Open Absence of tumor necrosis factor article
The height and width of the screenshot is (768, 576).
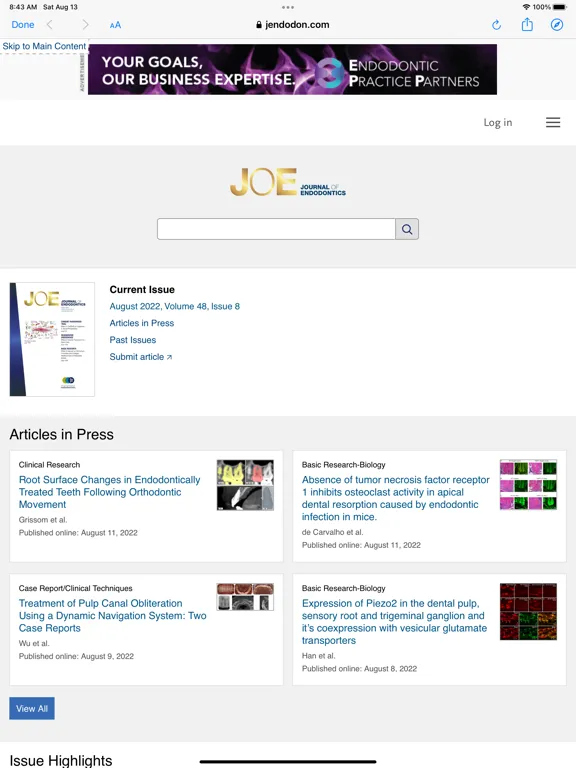click(x=395, y=498)
